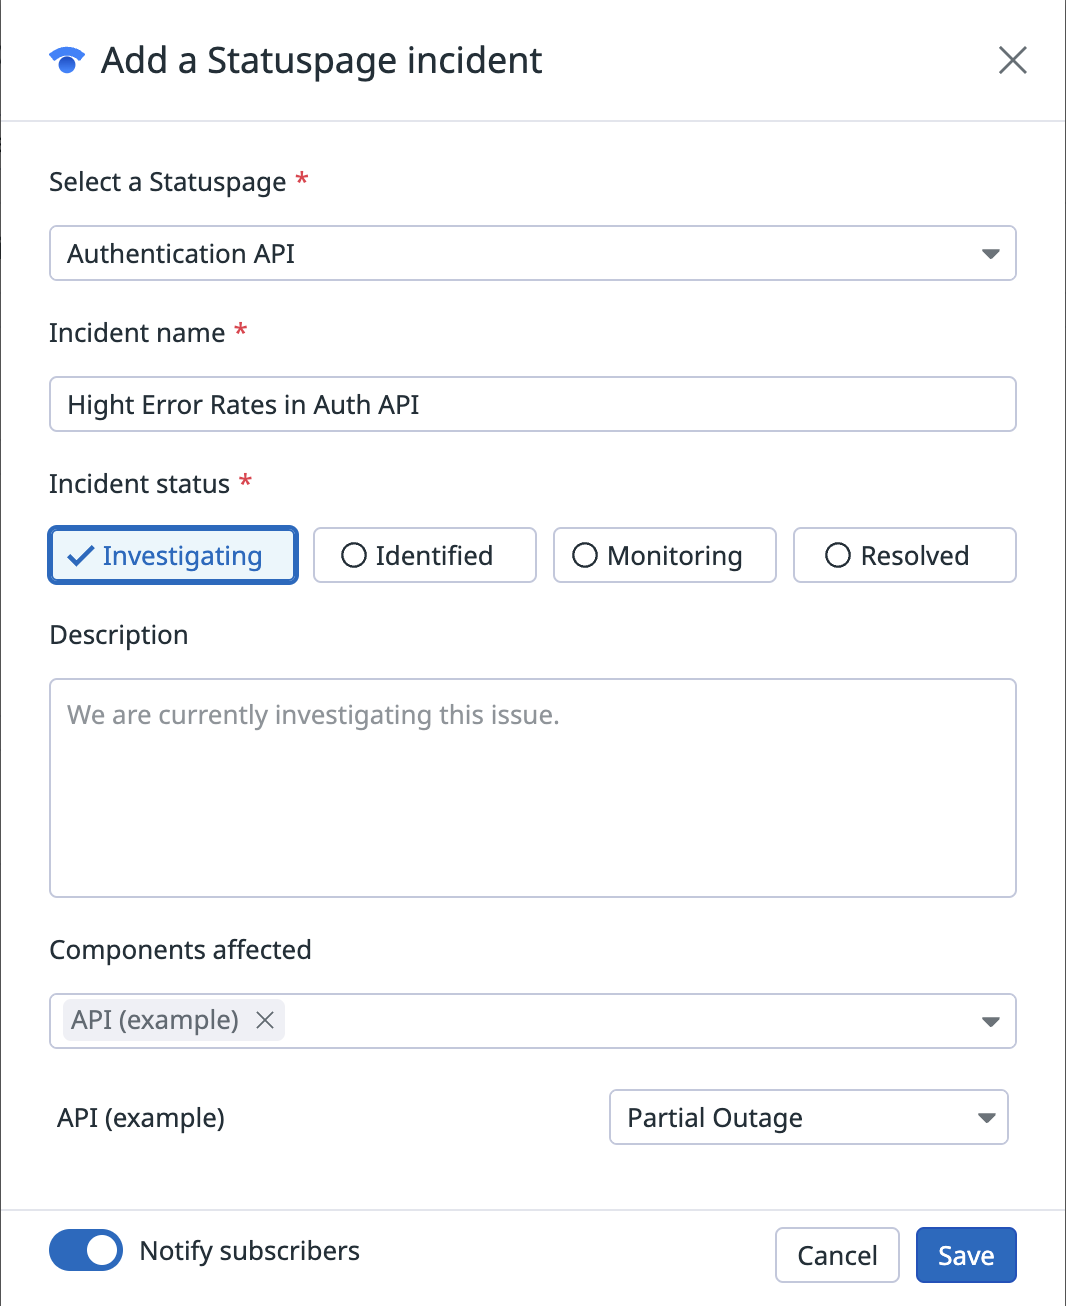This screenshot has height=1306, width=1066.
Task: Select the Investigating incident status
Action: pyautogui.click(x=173, y=556)
